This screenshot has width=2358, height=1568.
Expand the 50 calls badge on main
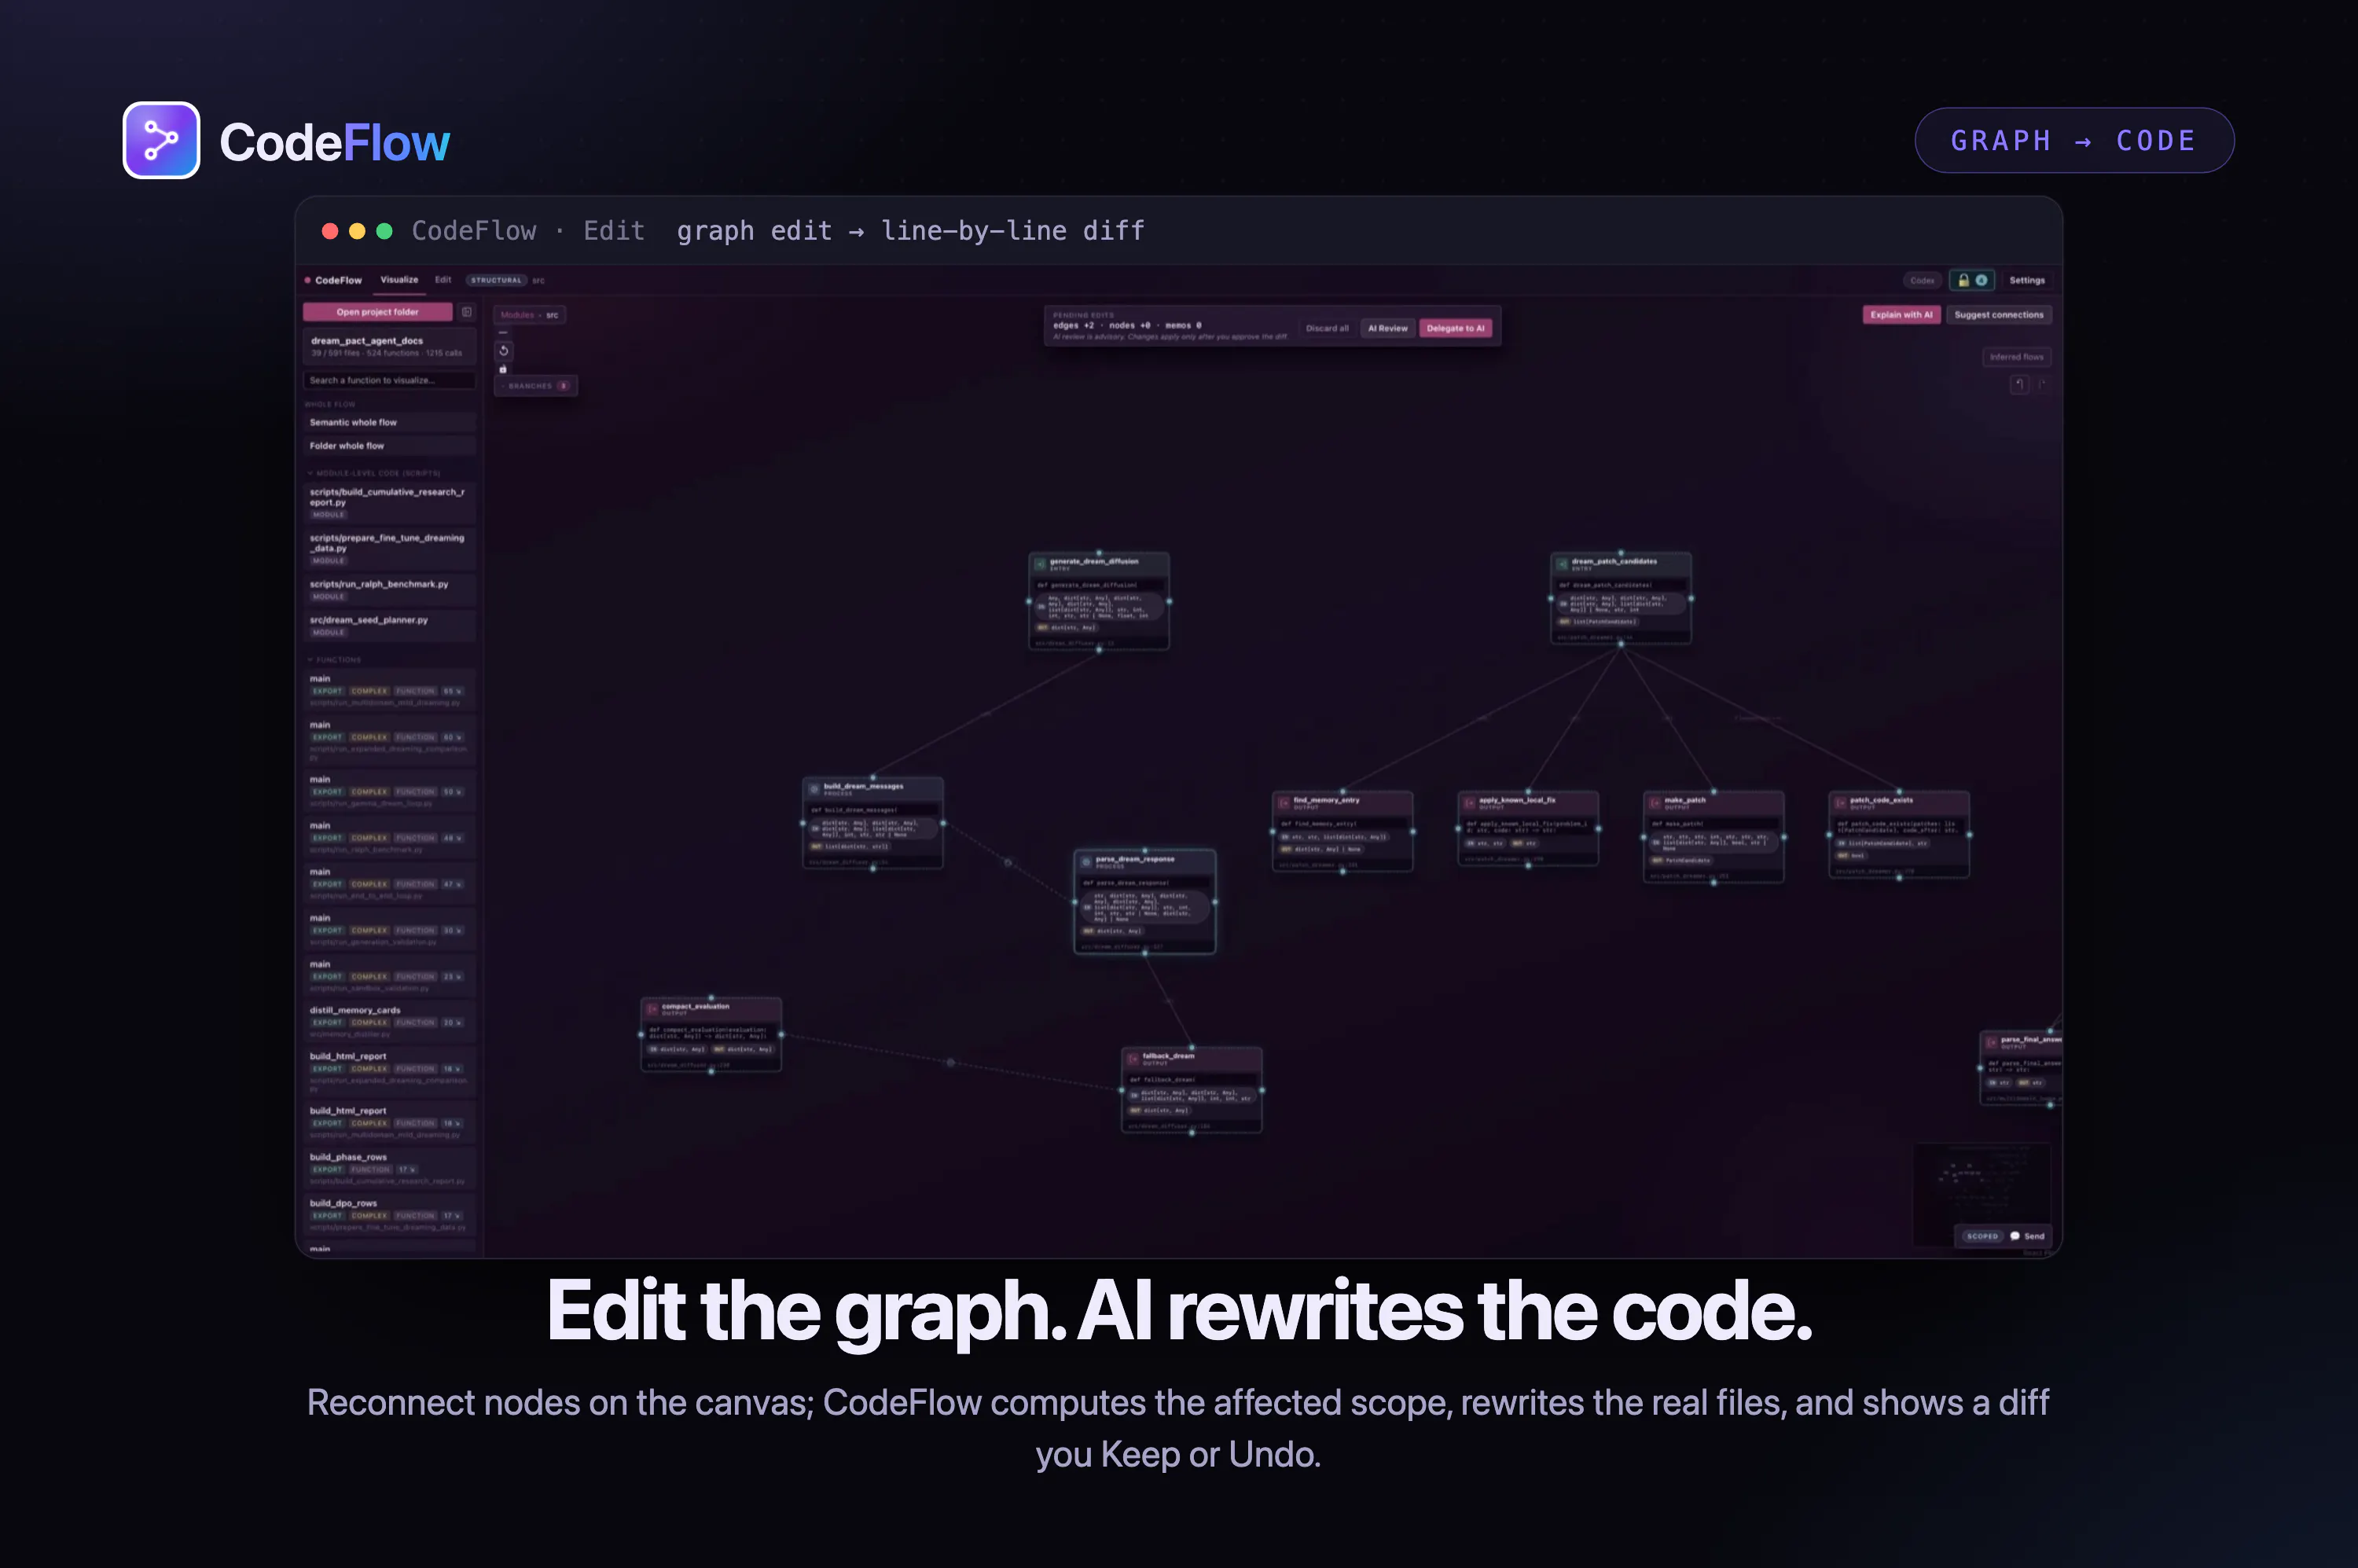453,792
